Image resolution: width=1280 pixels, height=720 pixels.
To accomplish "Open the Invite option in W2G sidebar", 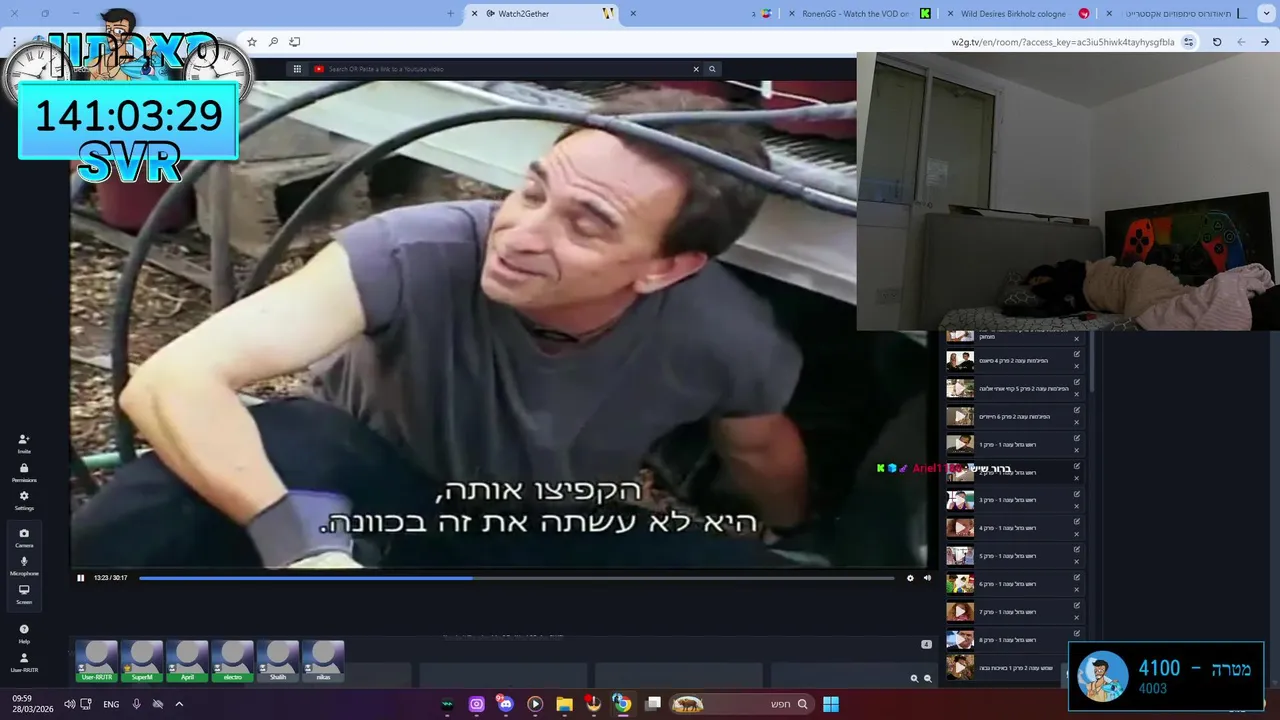I will tap(24, 443).
